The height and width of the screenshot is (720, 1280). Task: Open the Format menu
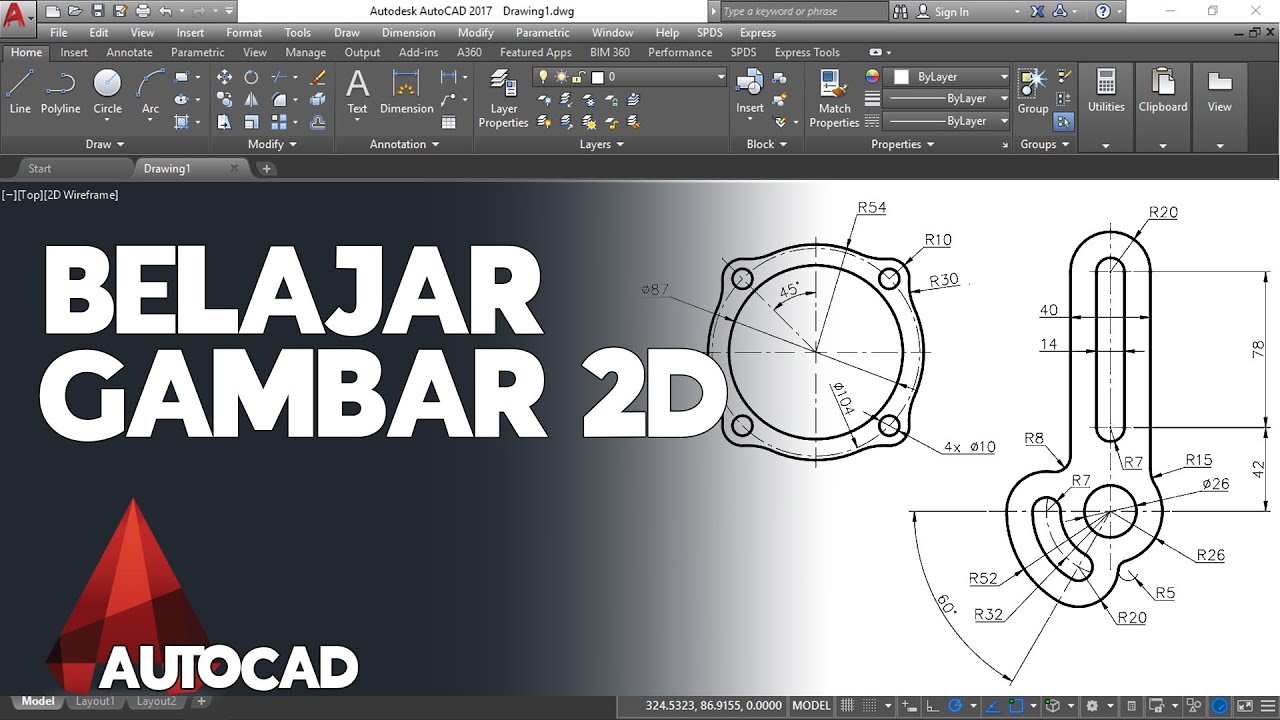(x=244, y=33)
